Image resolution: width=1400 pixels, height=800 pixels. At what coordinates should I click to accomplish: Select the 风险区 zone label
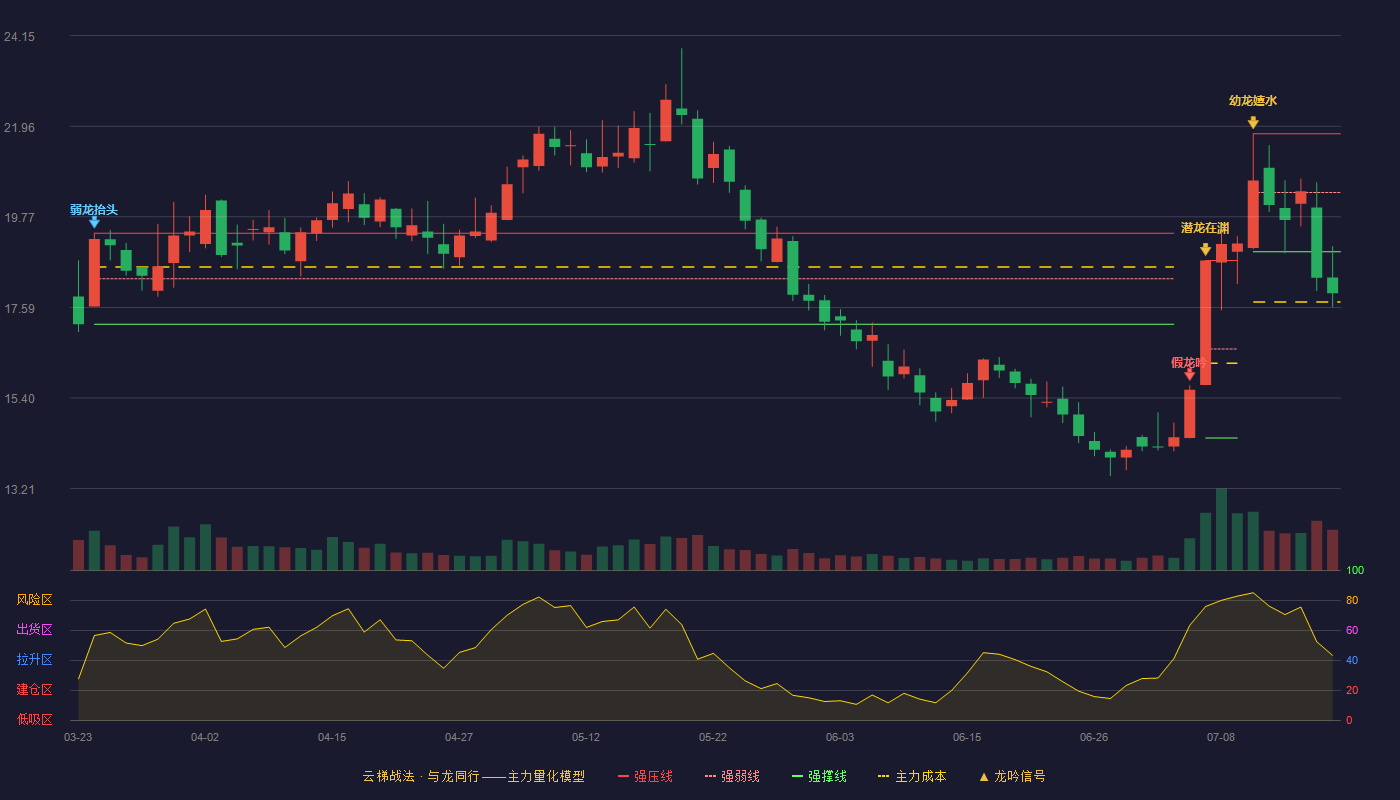(x=34, y=600)
